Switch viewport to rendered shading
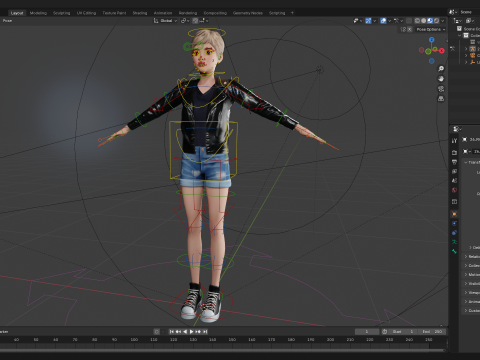480x360 pixels. 436,21
